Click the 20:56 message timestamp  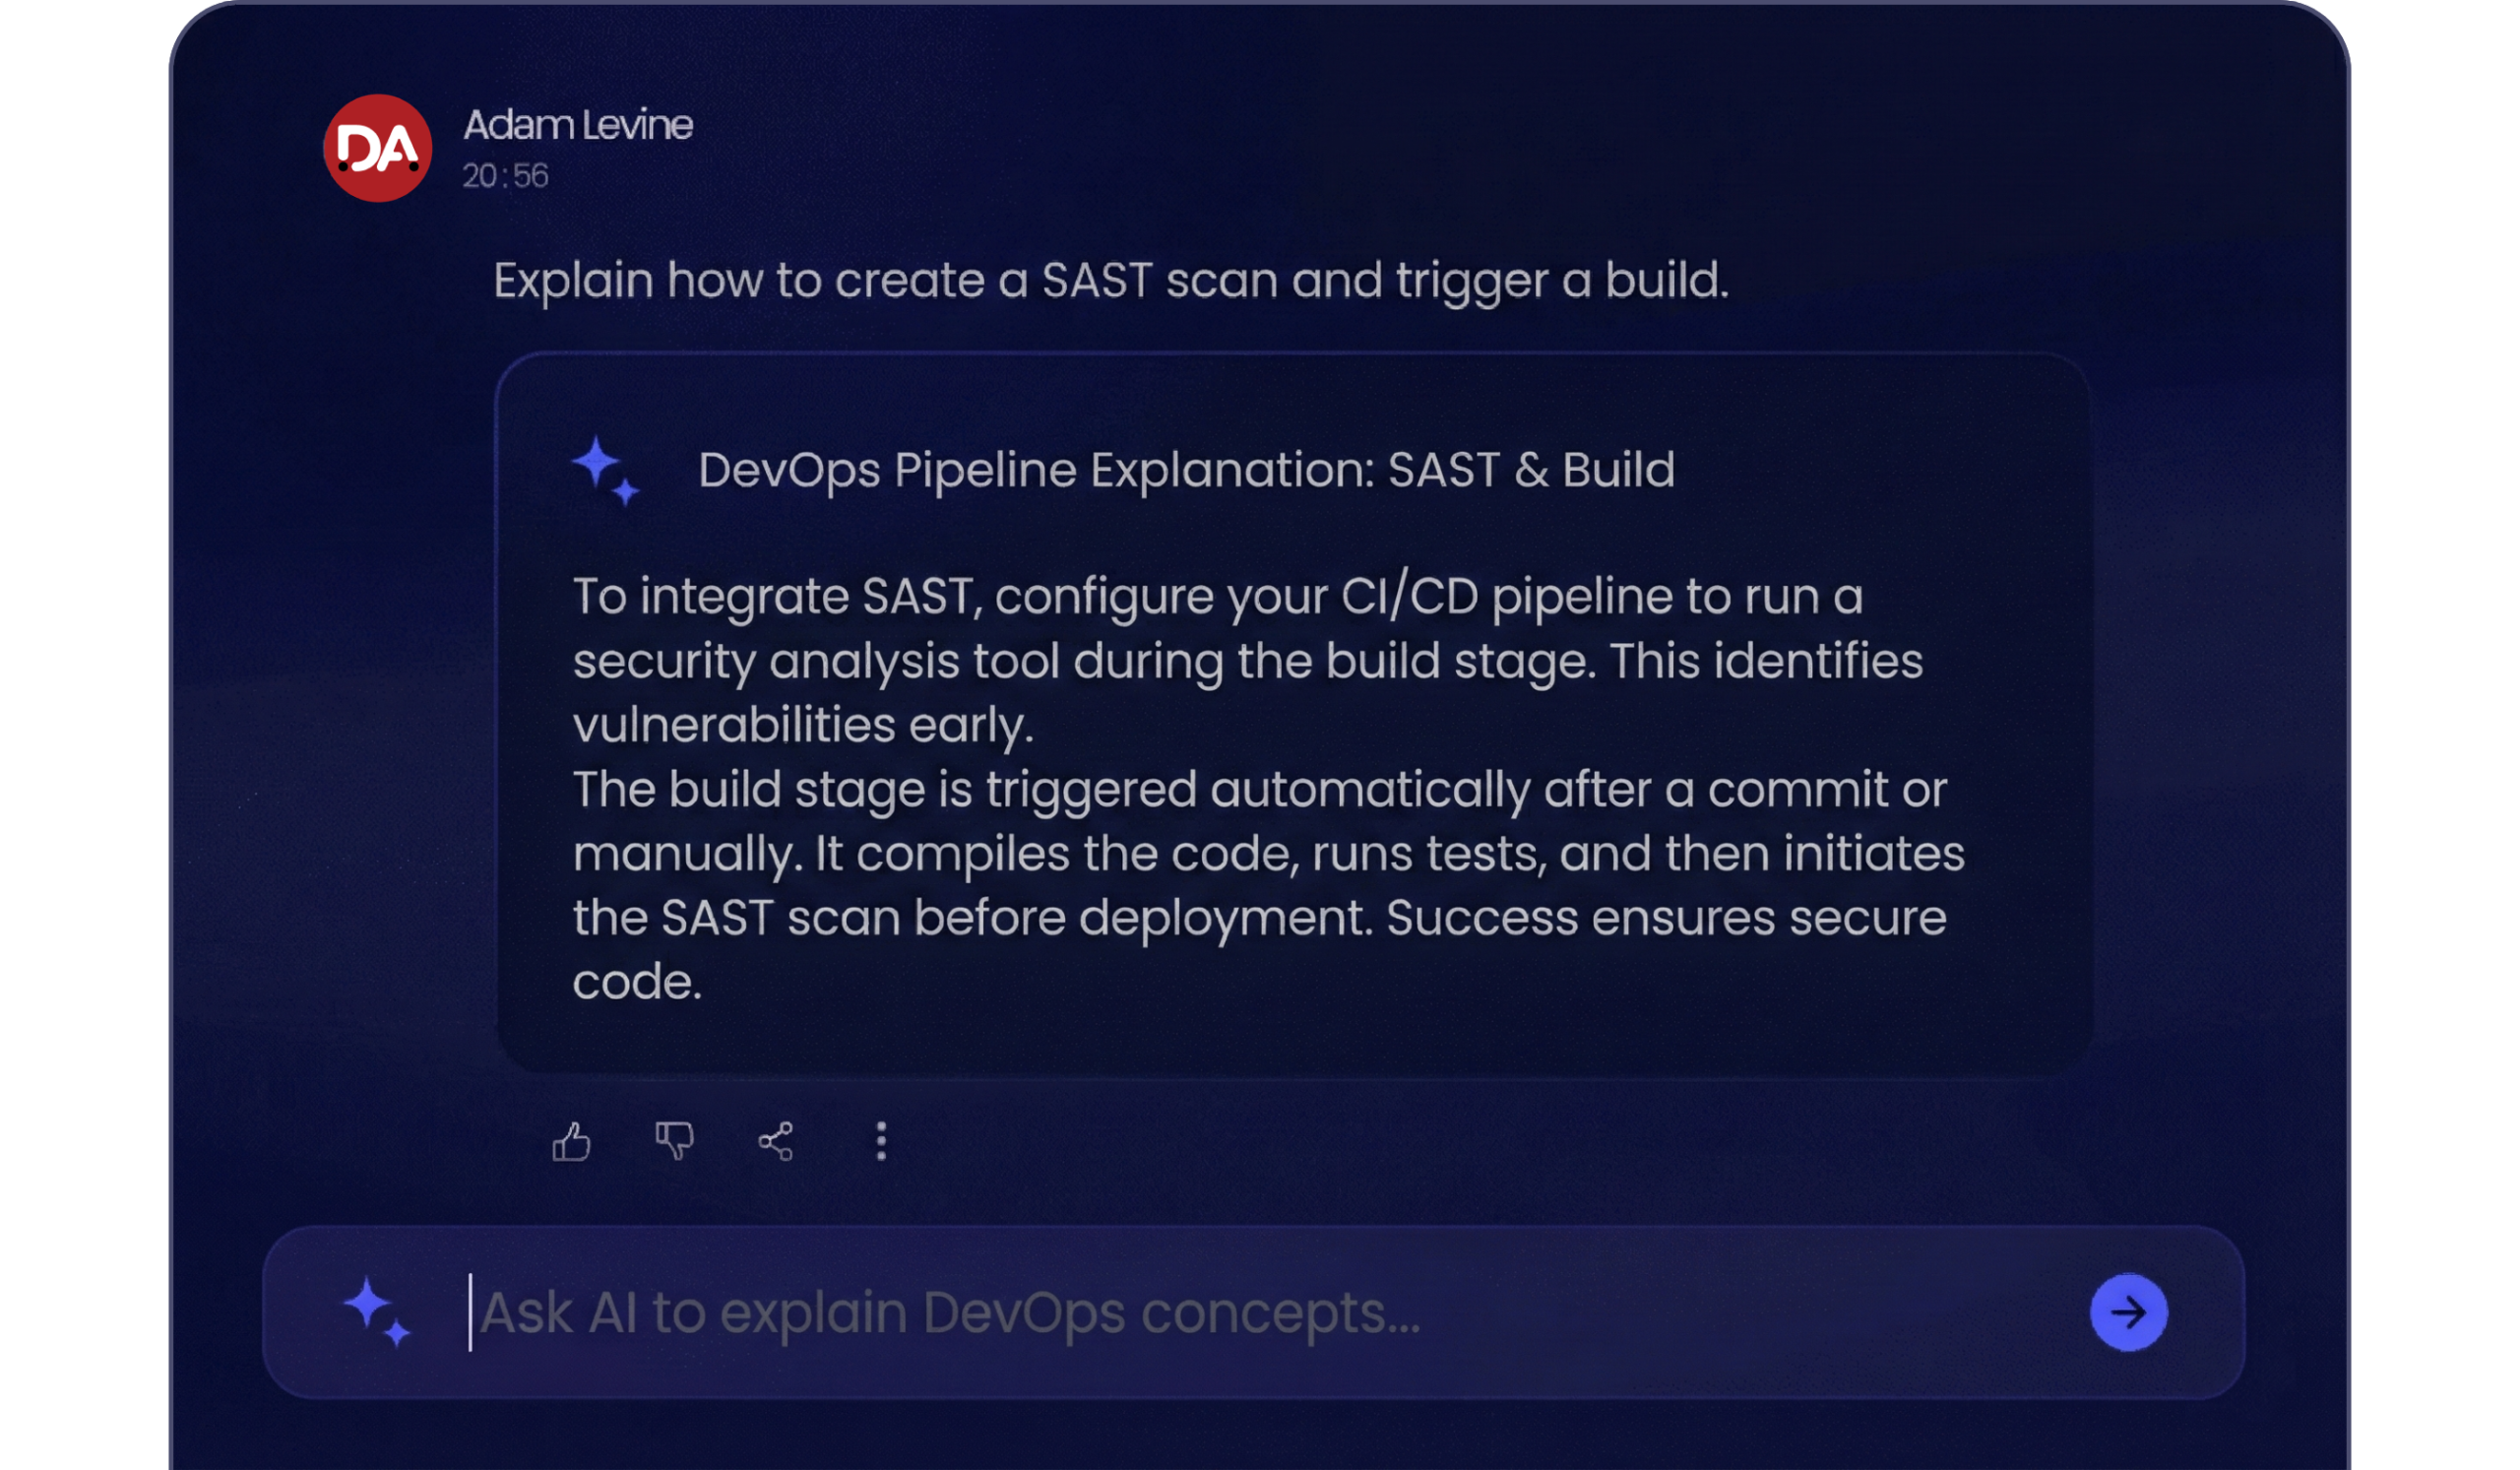(x=505, y=176)
